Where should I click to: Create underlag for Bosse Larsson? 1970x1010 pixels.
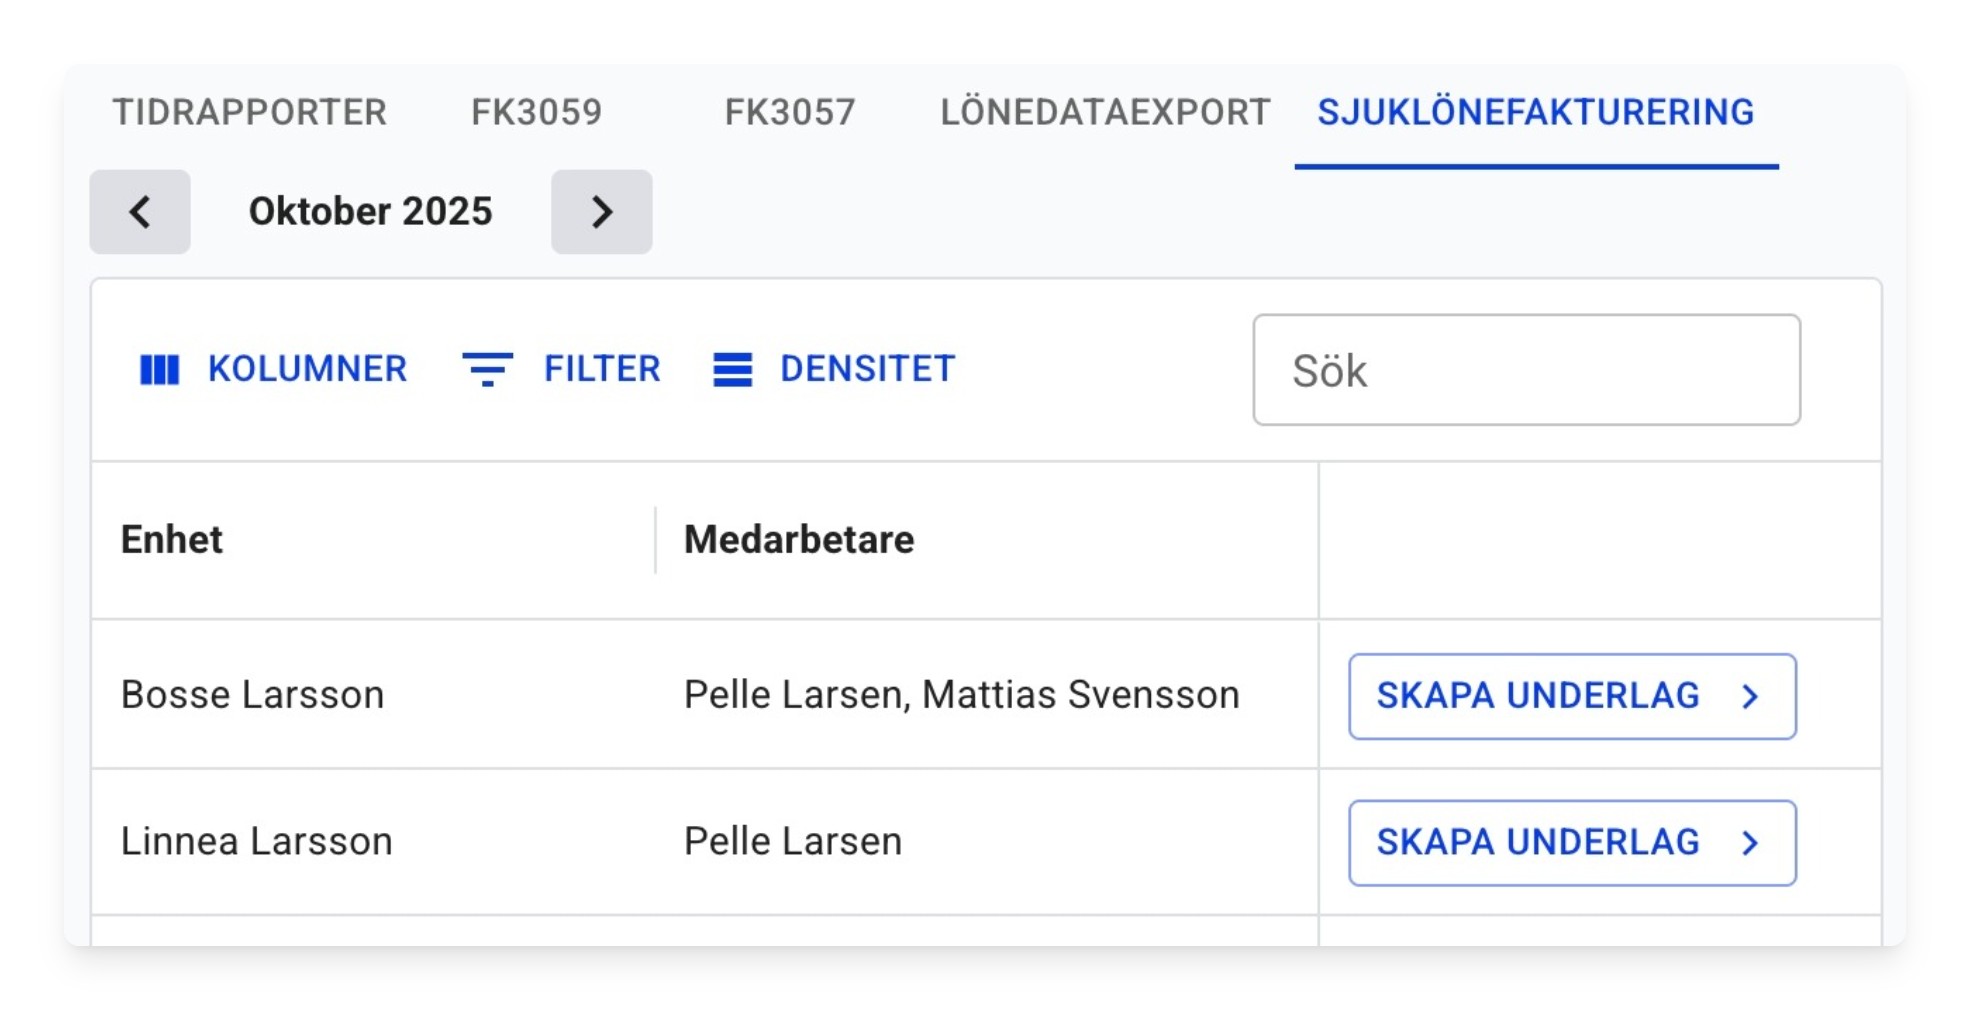click(x=1572, y=697)
